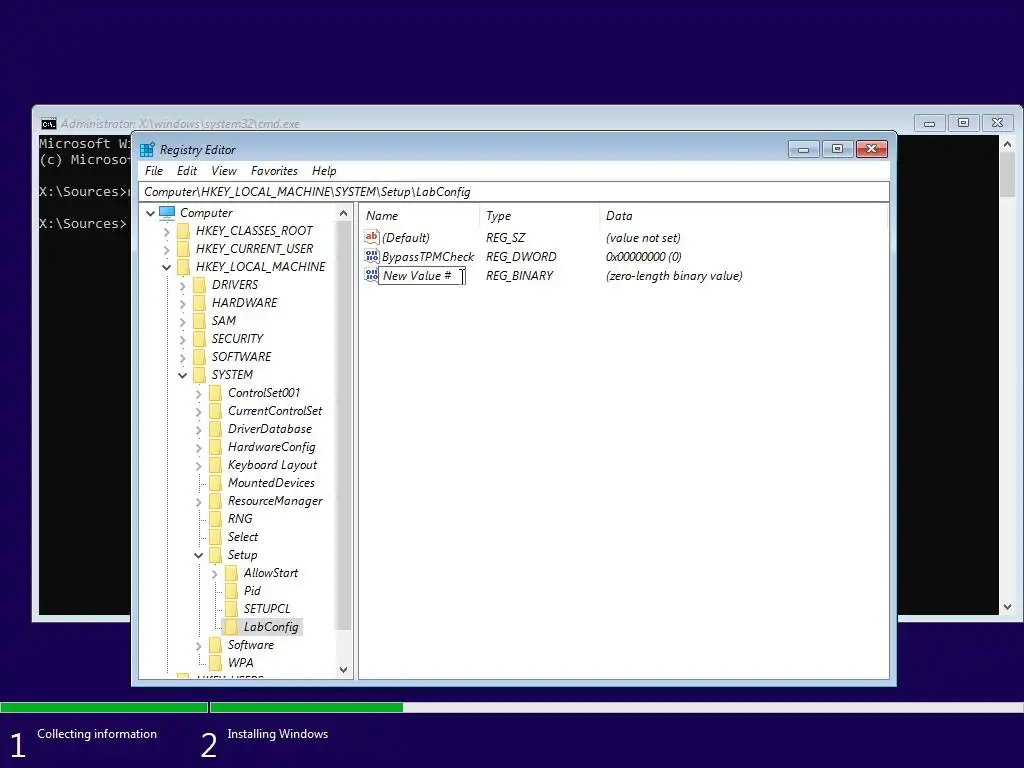Select the LabConfig folder icon
Viewport: 1024px width, 768px height.
(x=232, y=627)
